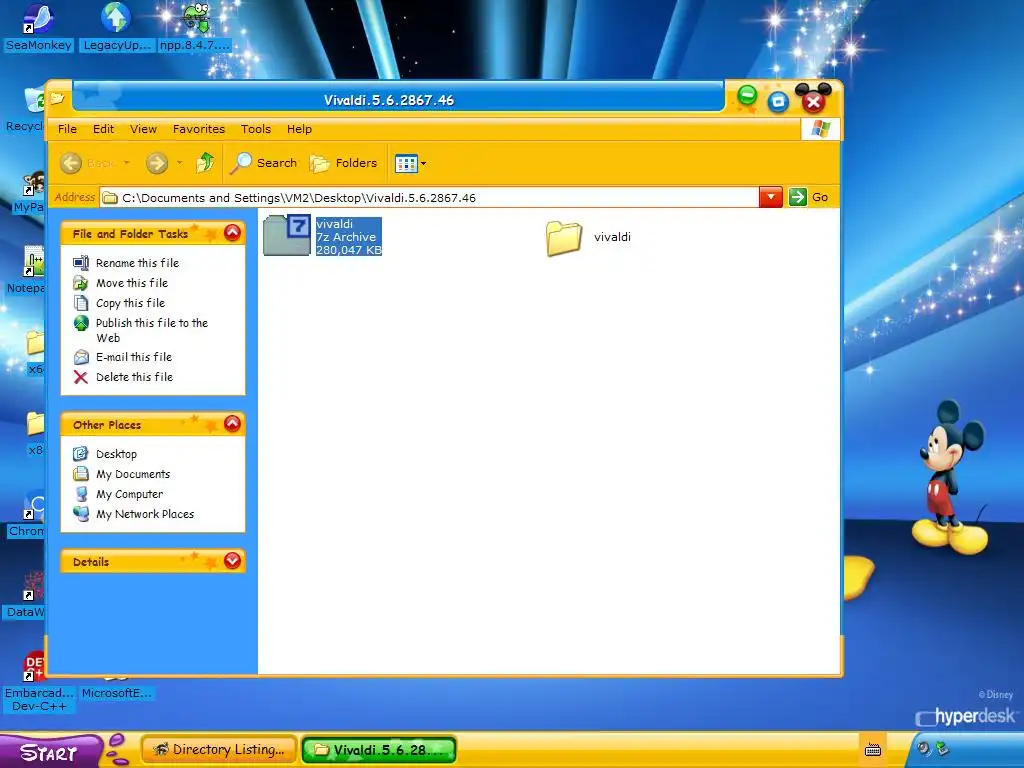
Task: Select the vivaldi folder name text
Action: (x=613, y=237)
